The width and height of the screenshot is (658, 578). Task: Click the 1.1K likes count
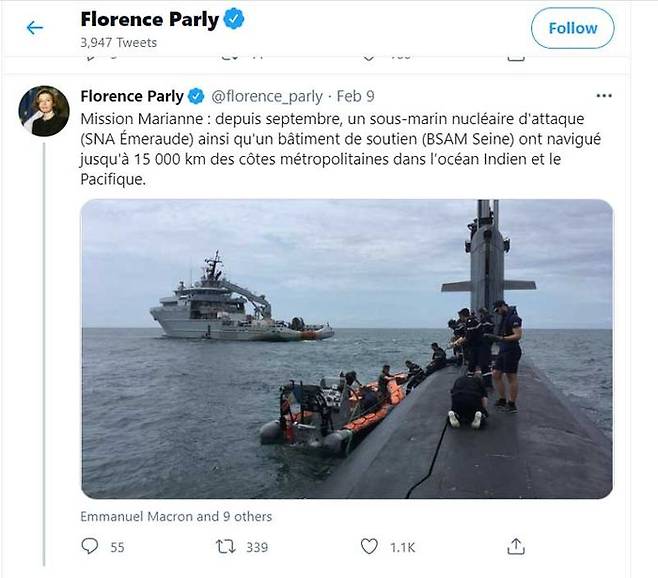click(403, 547)
